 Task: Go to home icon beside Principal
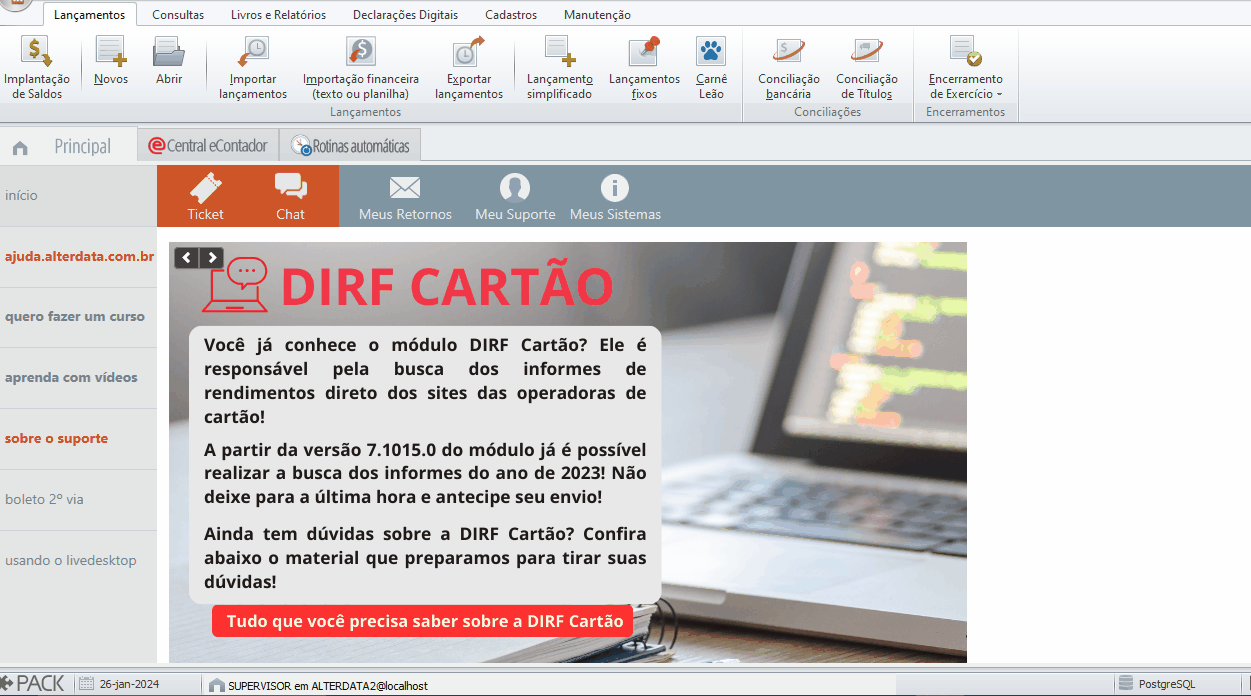pos(20,148)
